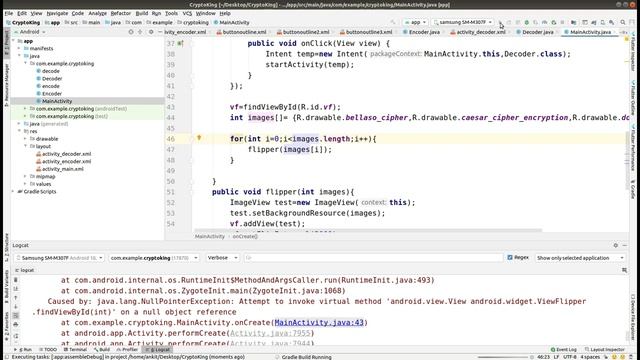This screenshot has height=360, width=640.
Task: Open the app run configuration dropdown
Action: pos(415,22)
